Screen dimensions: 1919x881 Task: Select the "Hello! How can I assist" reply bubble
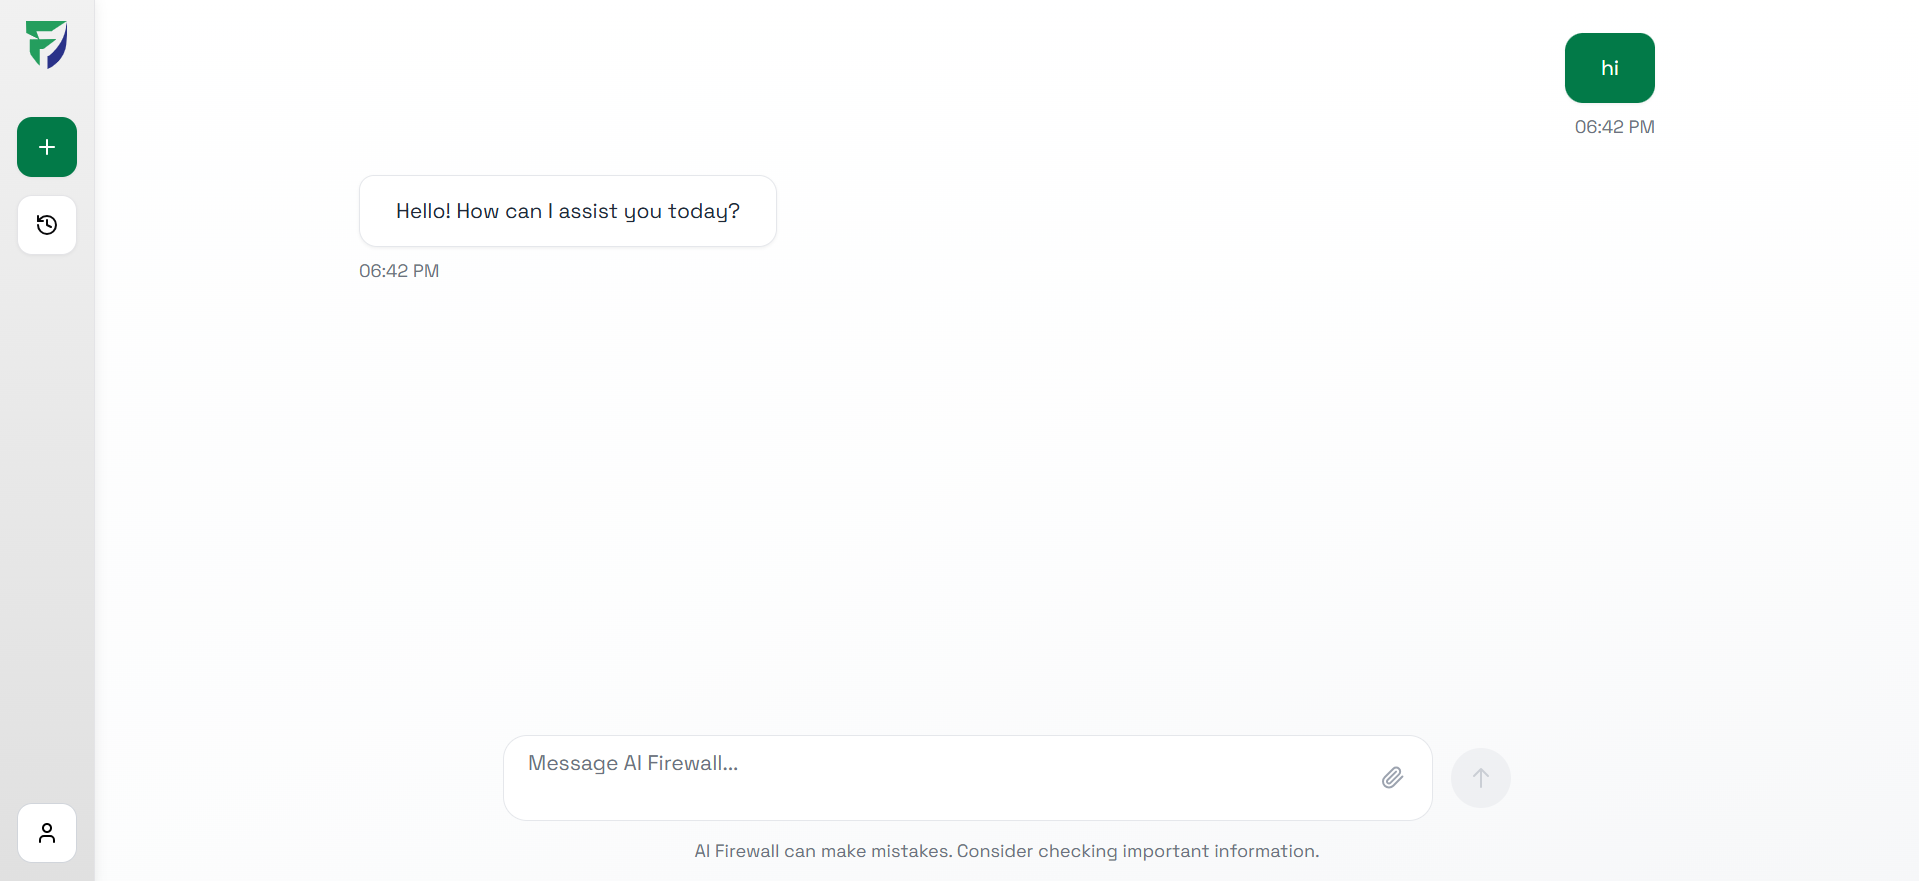(x=567, y=211)
